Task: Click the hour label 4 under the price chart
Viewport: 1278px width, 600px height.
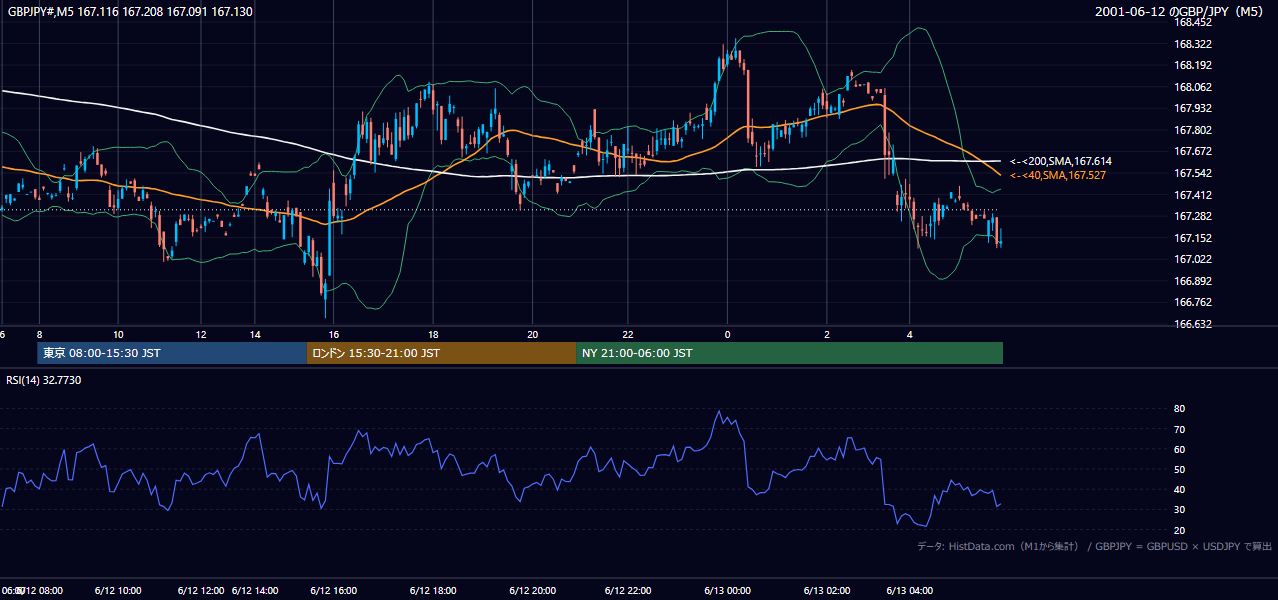Action: 910,334
